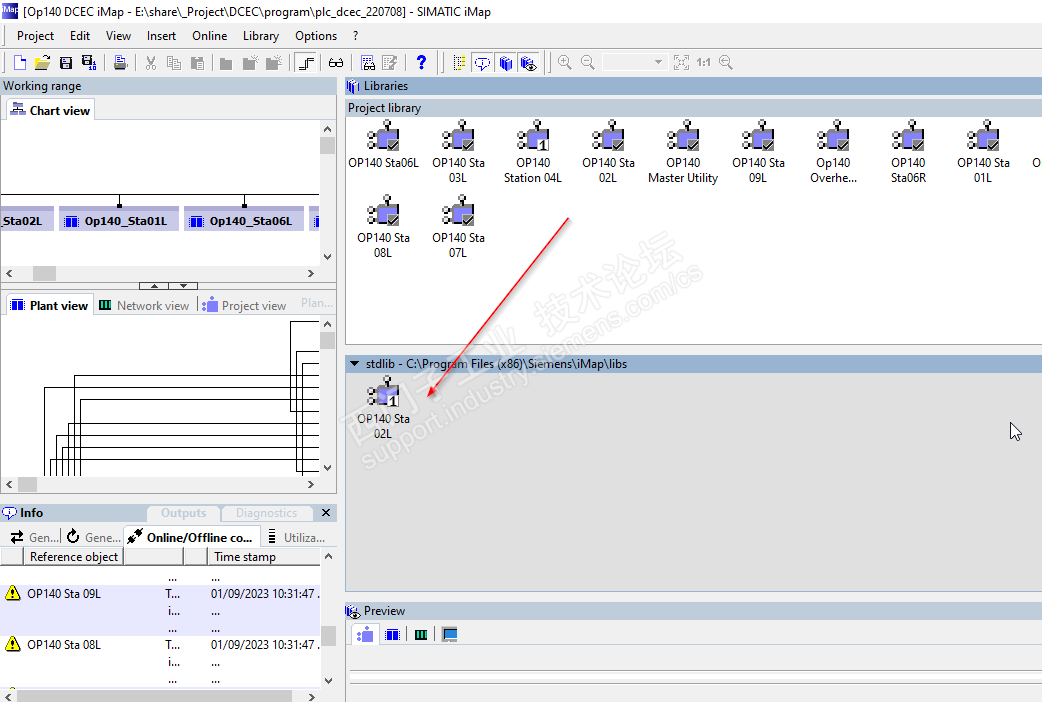Toggle the Info window speech bubble icon
Screen dimensions: 1042x702
tap(482, 62)
